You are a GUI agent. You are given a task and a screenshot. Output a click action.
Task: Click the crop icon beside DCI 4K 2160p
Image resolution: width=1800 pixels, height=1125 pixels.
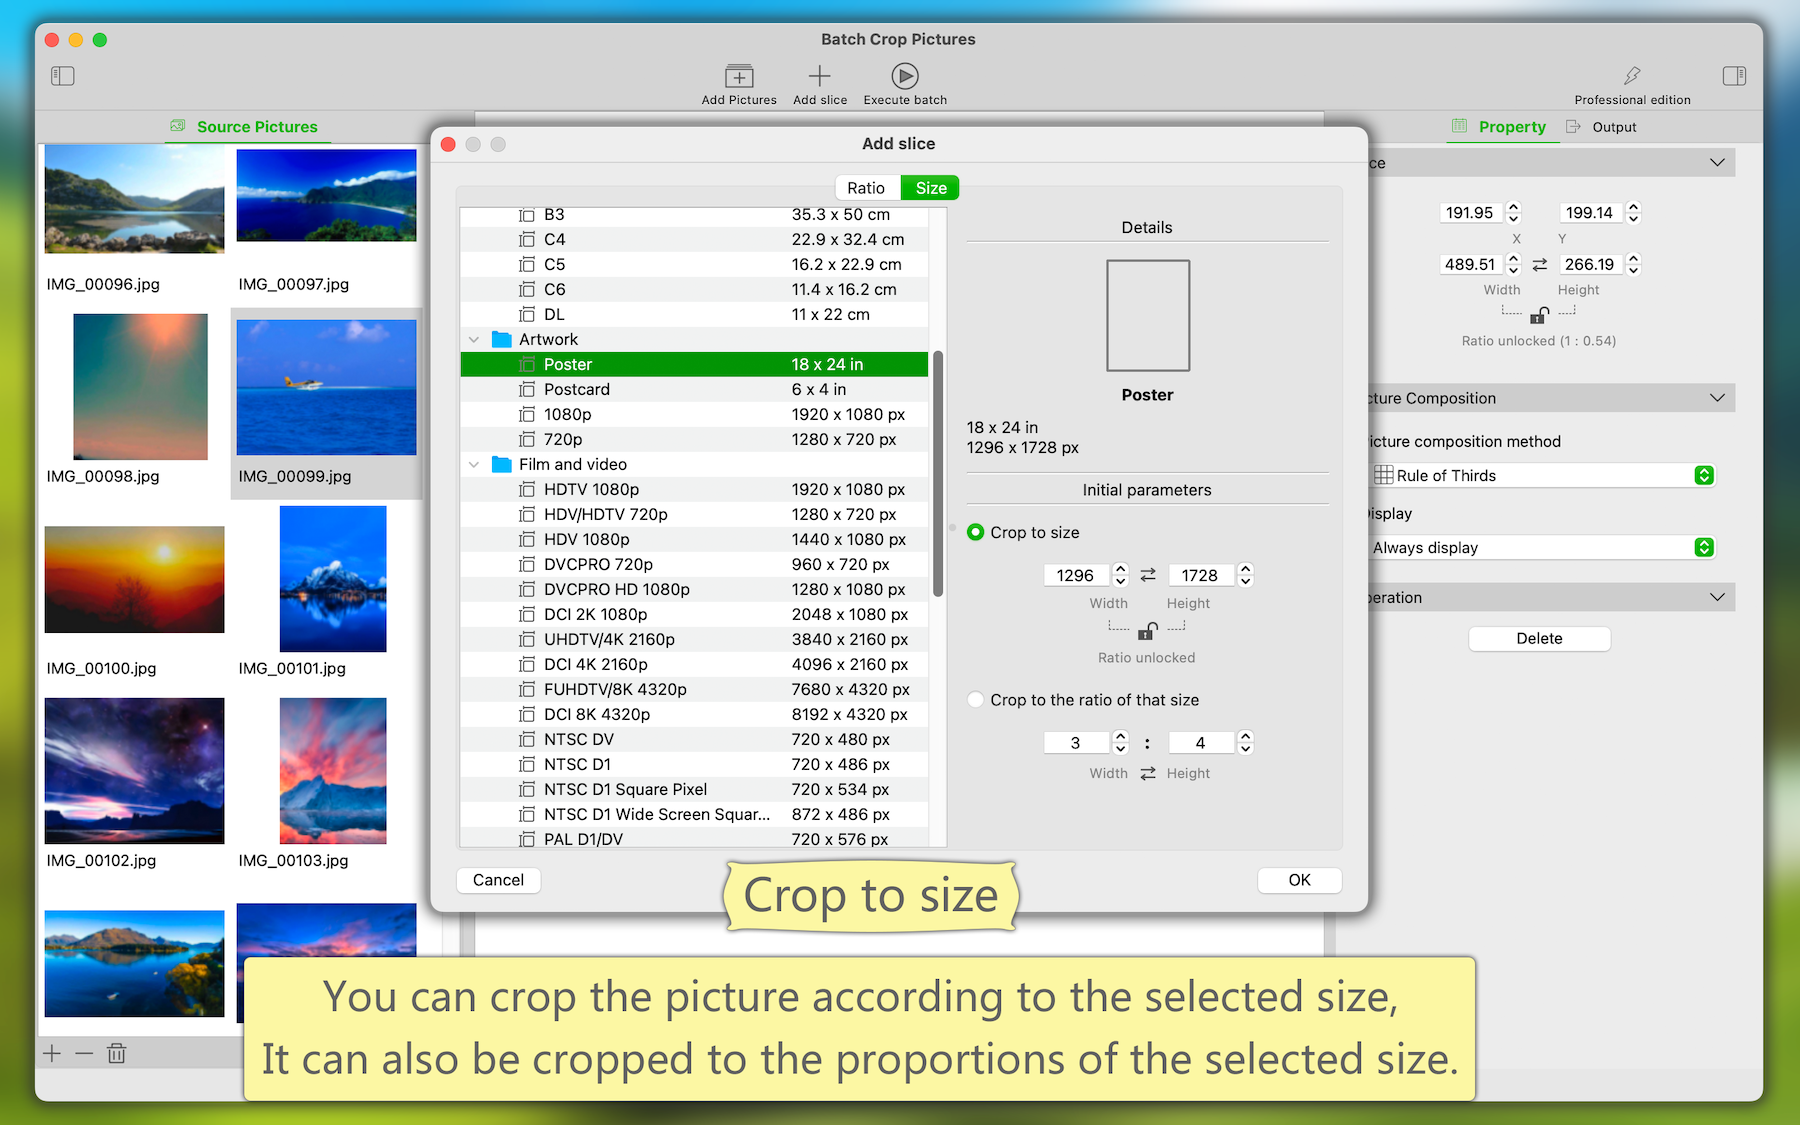527,664
